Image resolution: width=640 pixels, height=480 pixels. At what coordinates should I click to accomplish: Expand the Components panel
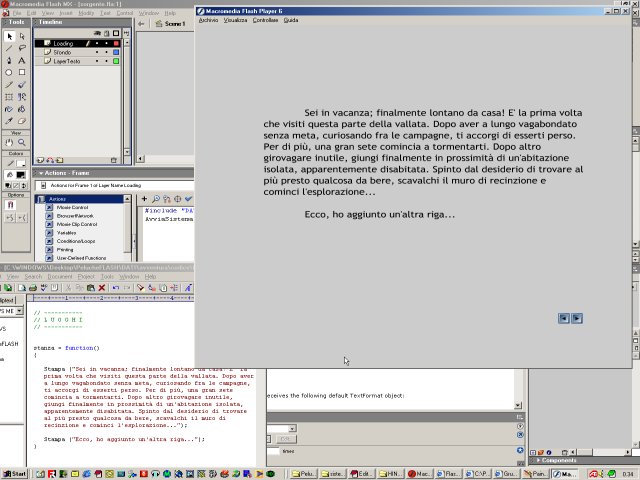click(539, 460)
